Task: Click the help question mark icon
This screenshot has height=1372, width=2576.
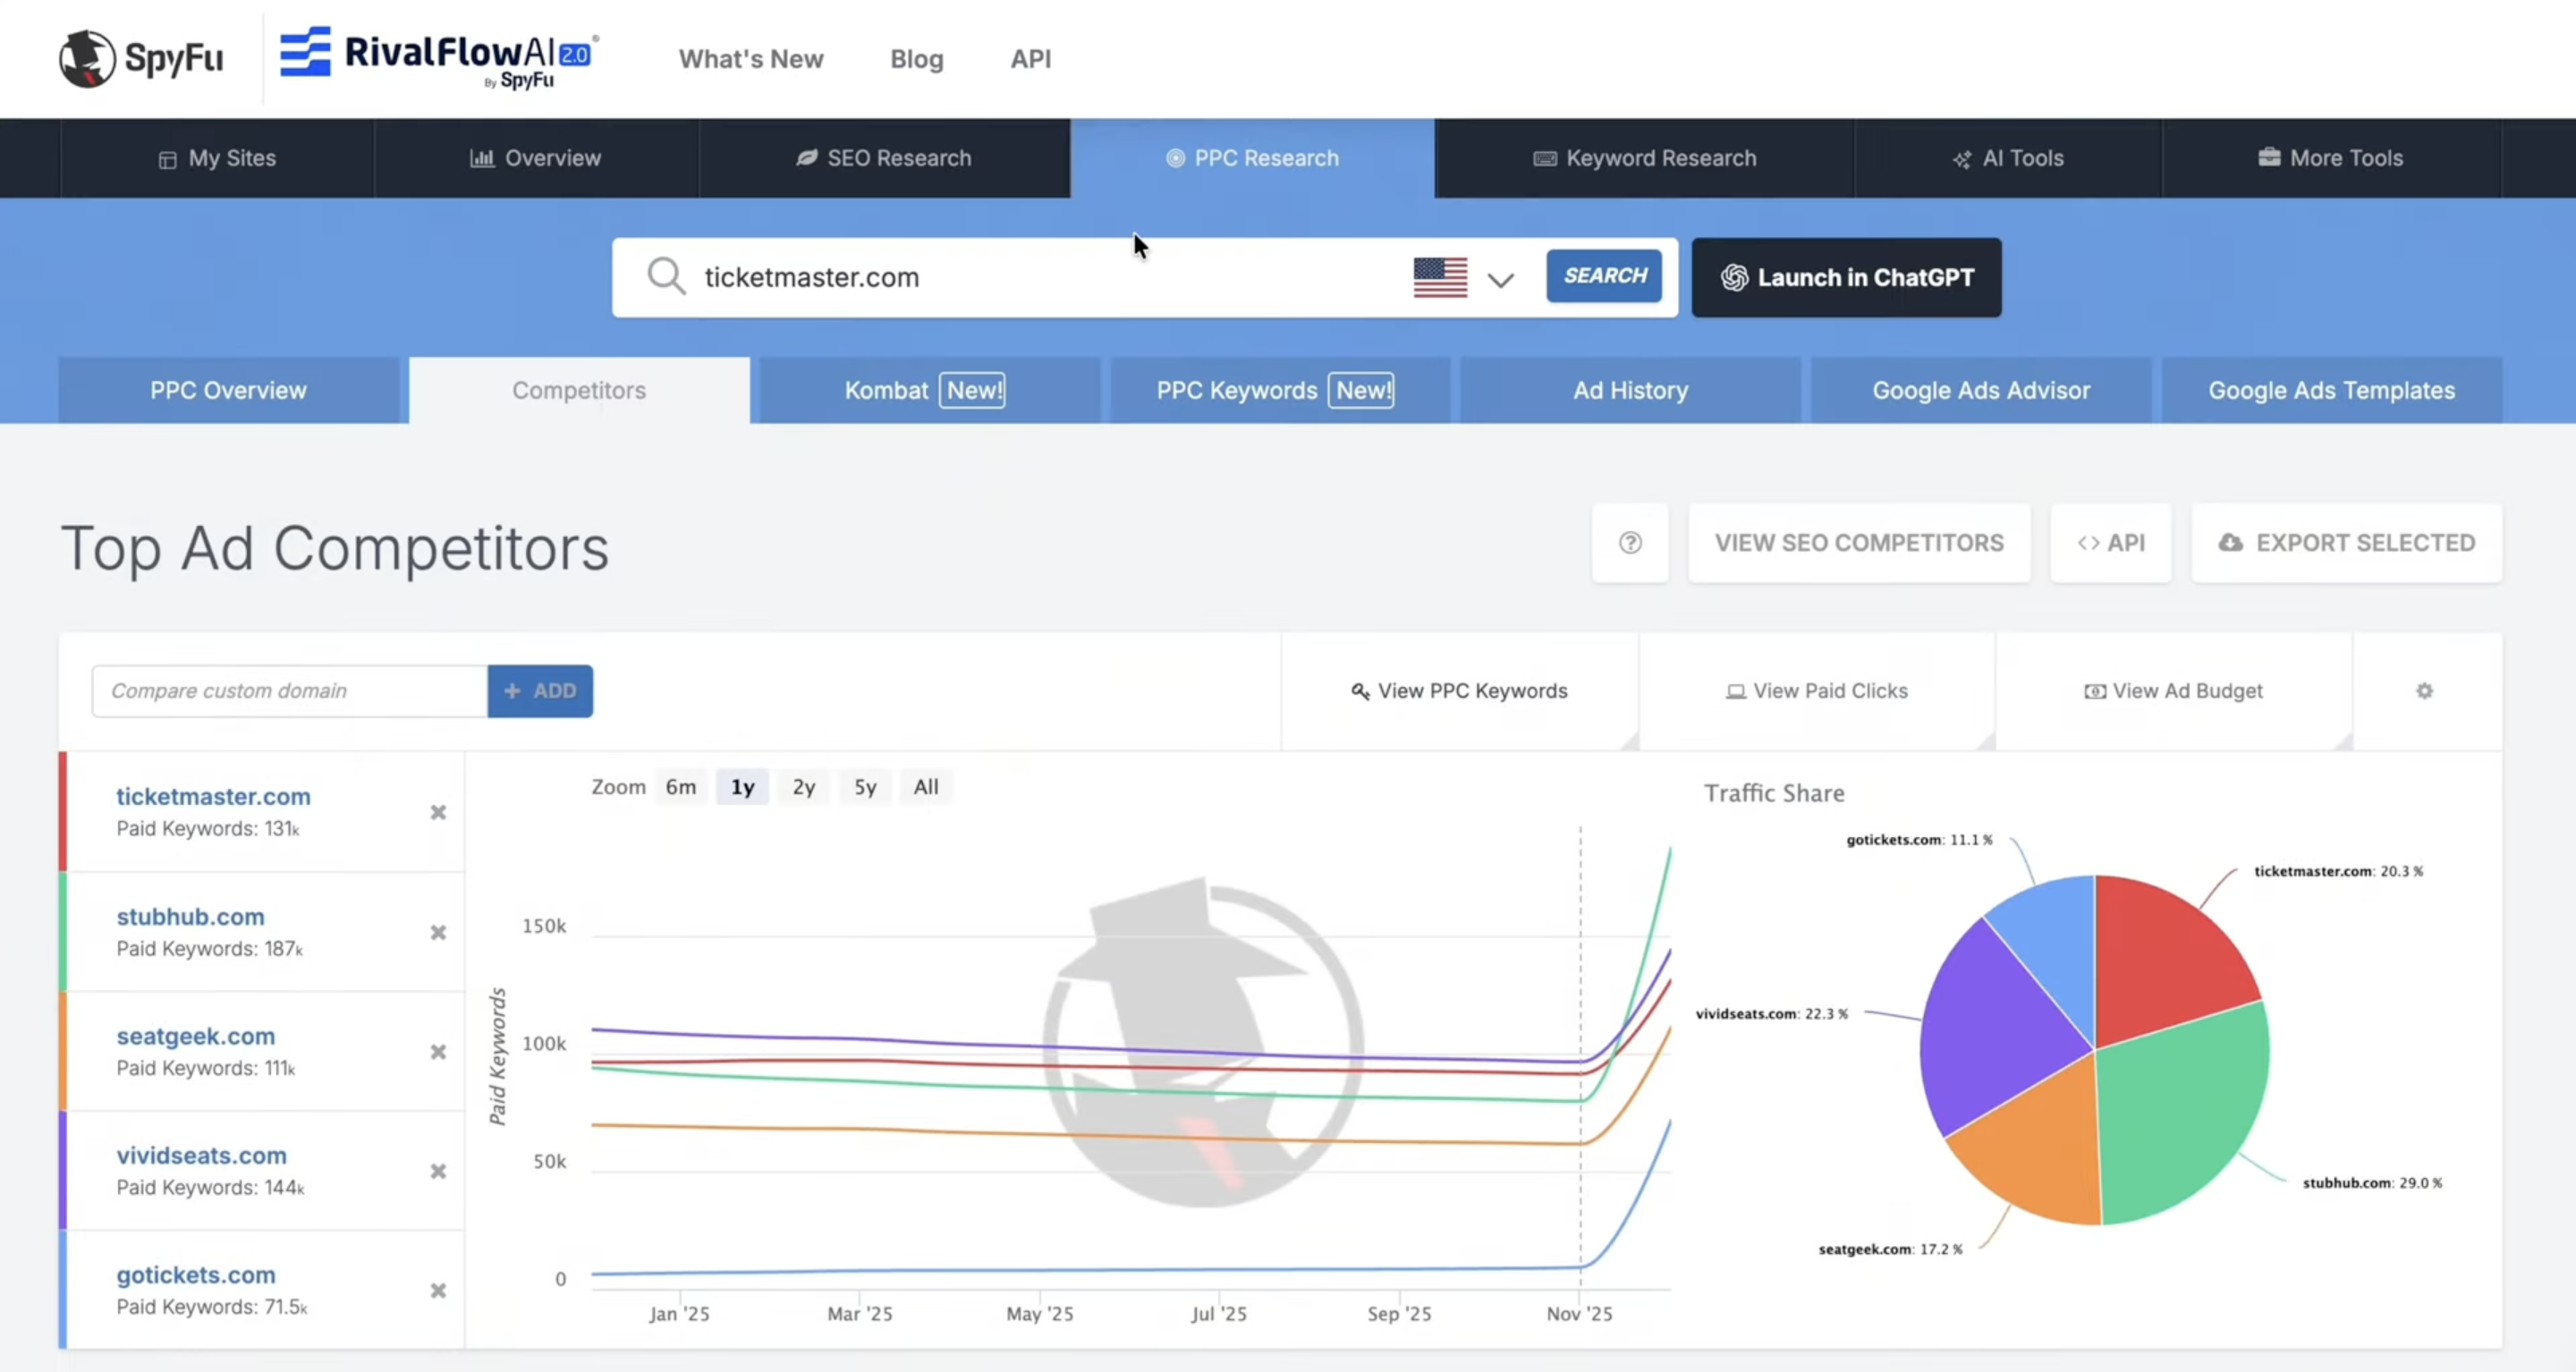Action: pos(1630,542)
